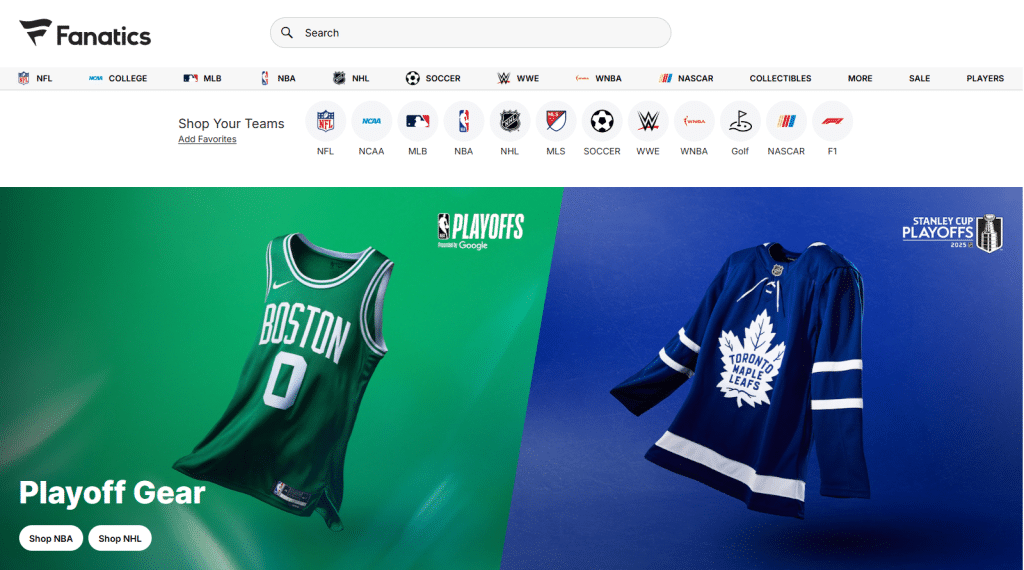
Task: Select the MLS crest icon
Action: [556, 122]
